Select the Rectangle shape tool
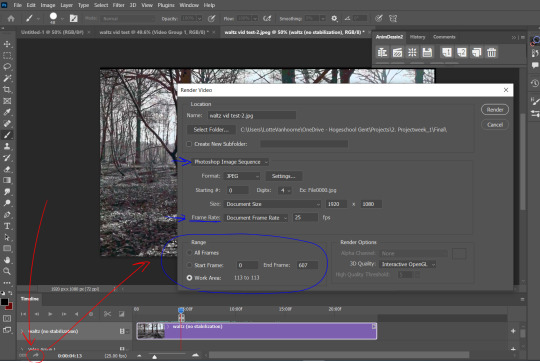Viewport: 540px width, 363px height. [7, 248]
